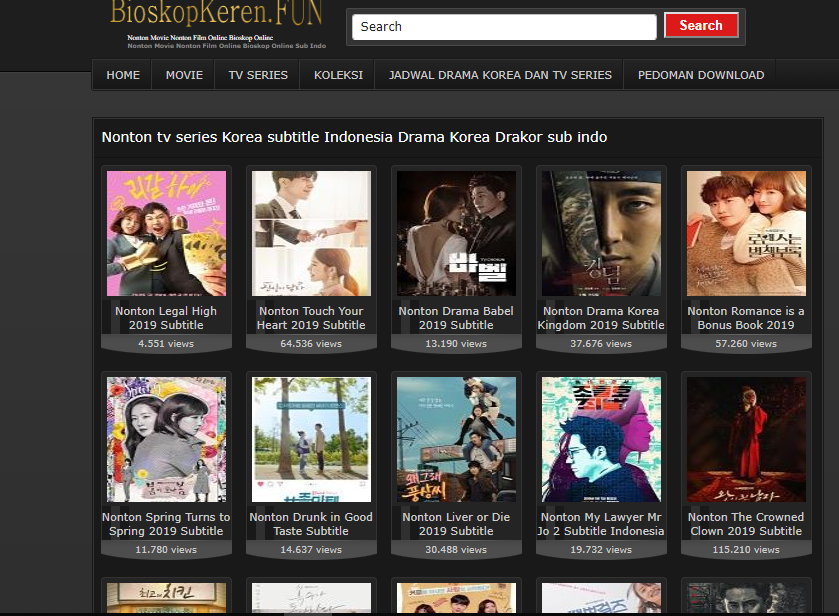Click the '14.637 views' count text
The height and width of the screenshot is (616, 839).
coord(311,550)
